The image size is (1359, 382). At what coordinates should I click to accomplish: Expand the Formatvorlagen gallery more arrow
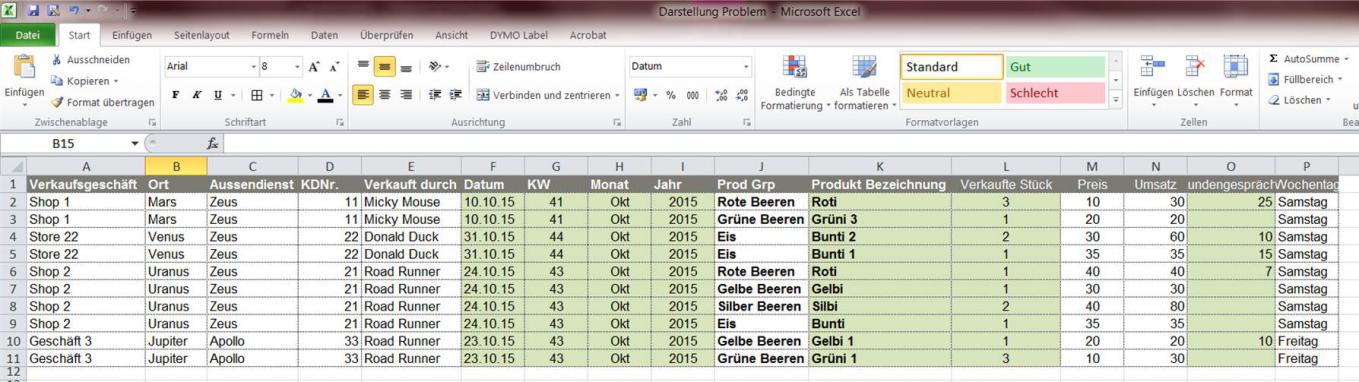click(1116, 100)
